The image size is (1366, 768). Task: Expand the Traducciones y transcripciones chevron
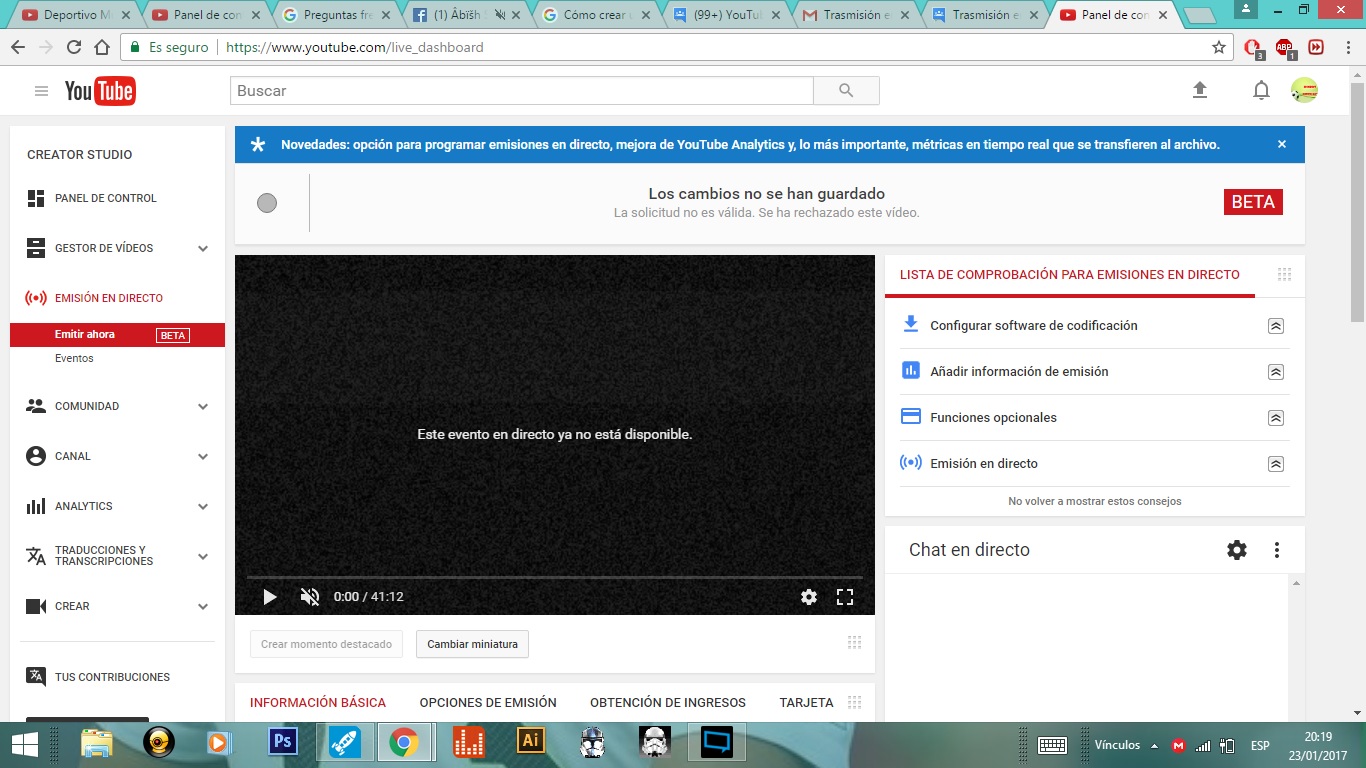pyautogui.click(x=203, y=556)
